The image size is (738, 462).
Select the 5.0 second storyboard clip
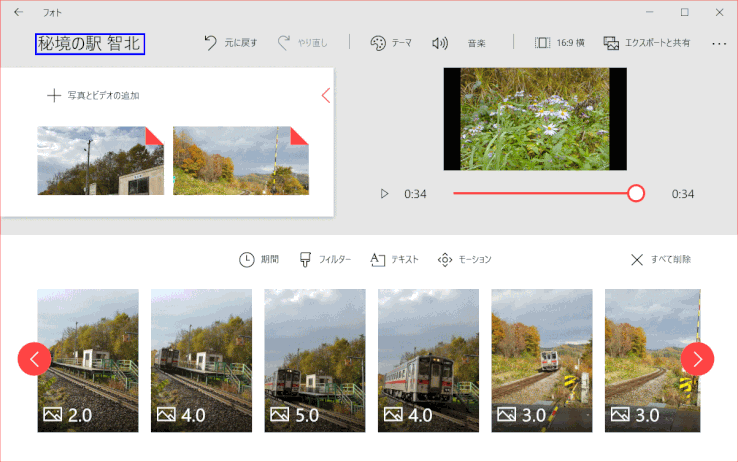(x=315, y=360)
